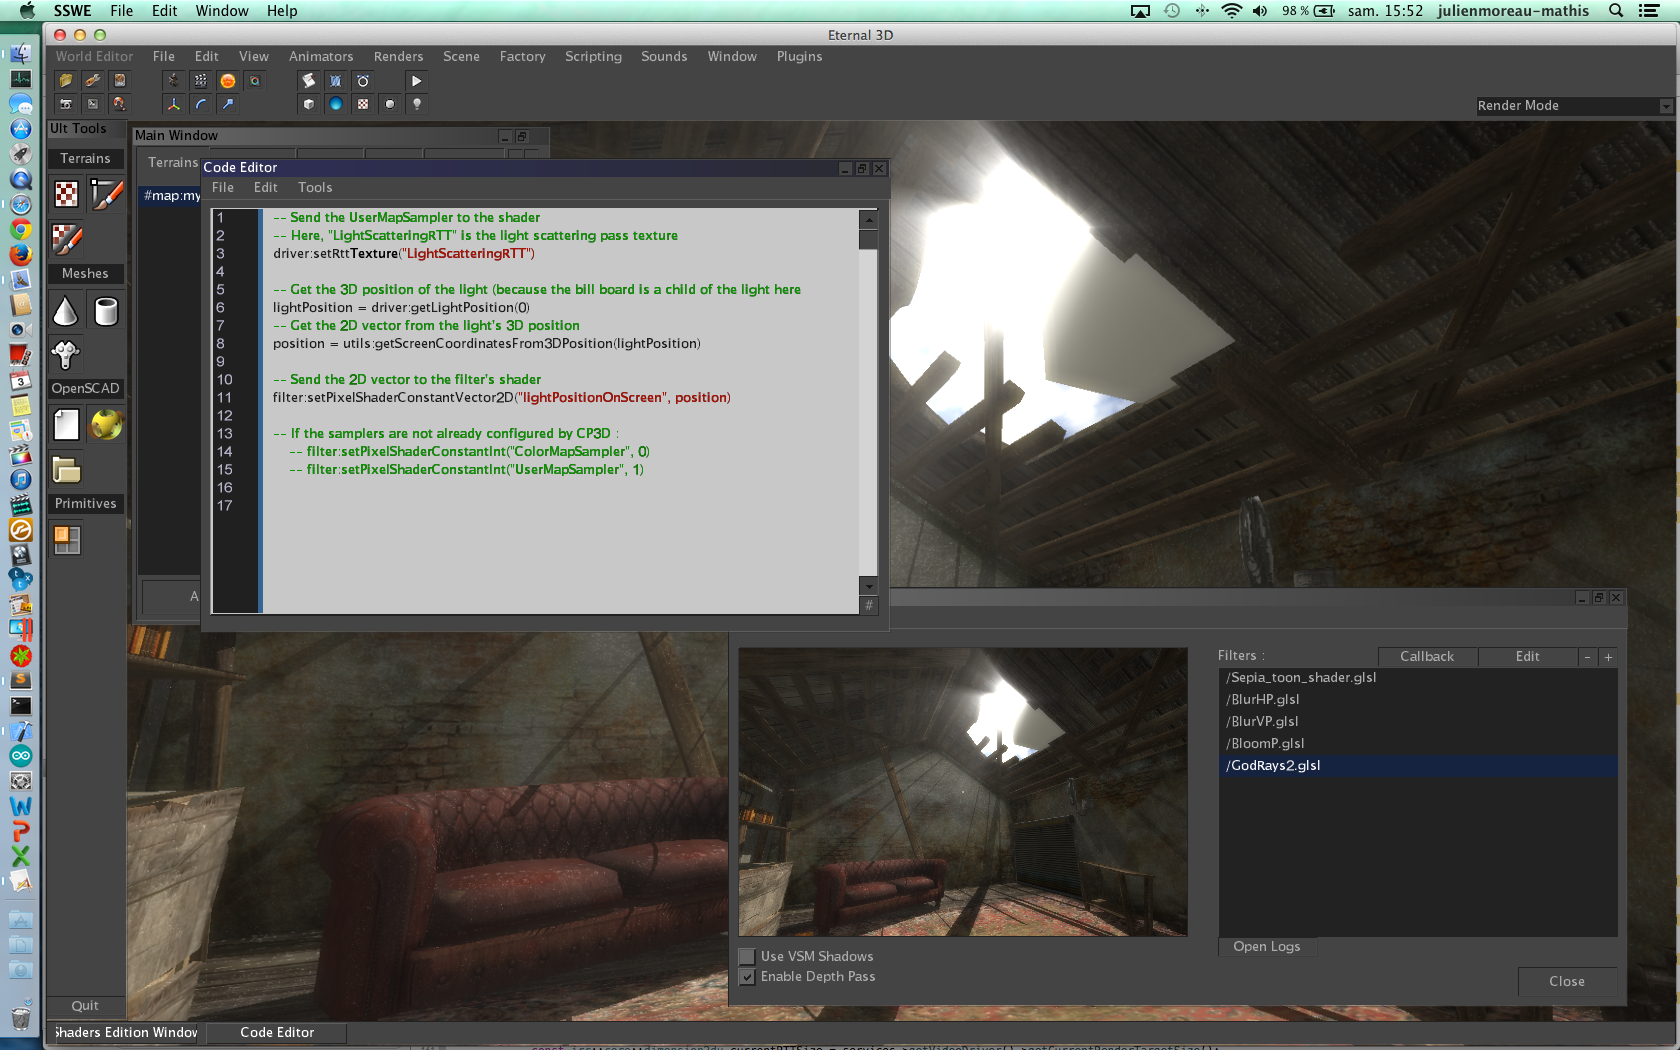Toggle the Enable Depth Pass checkbox

747,976
